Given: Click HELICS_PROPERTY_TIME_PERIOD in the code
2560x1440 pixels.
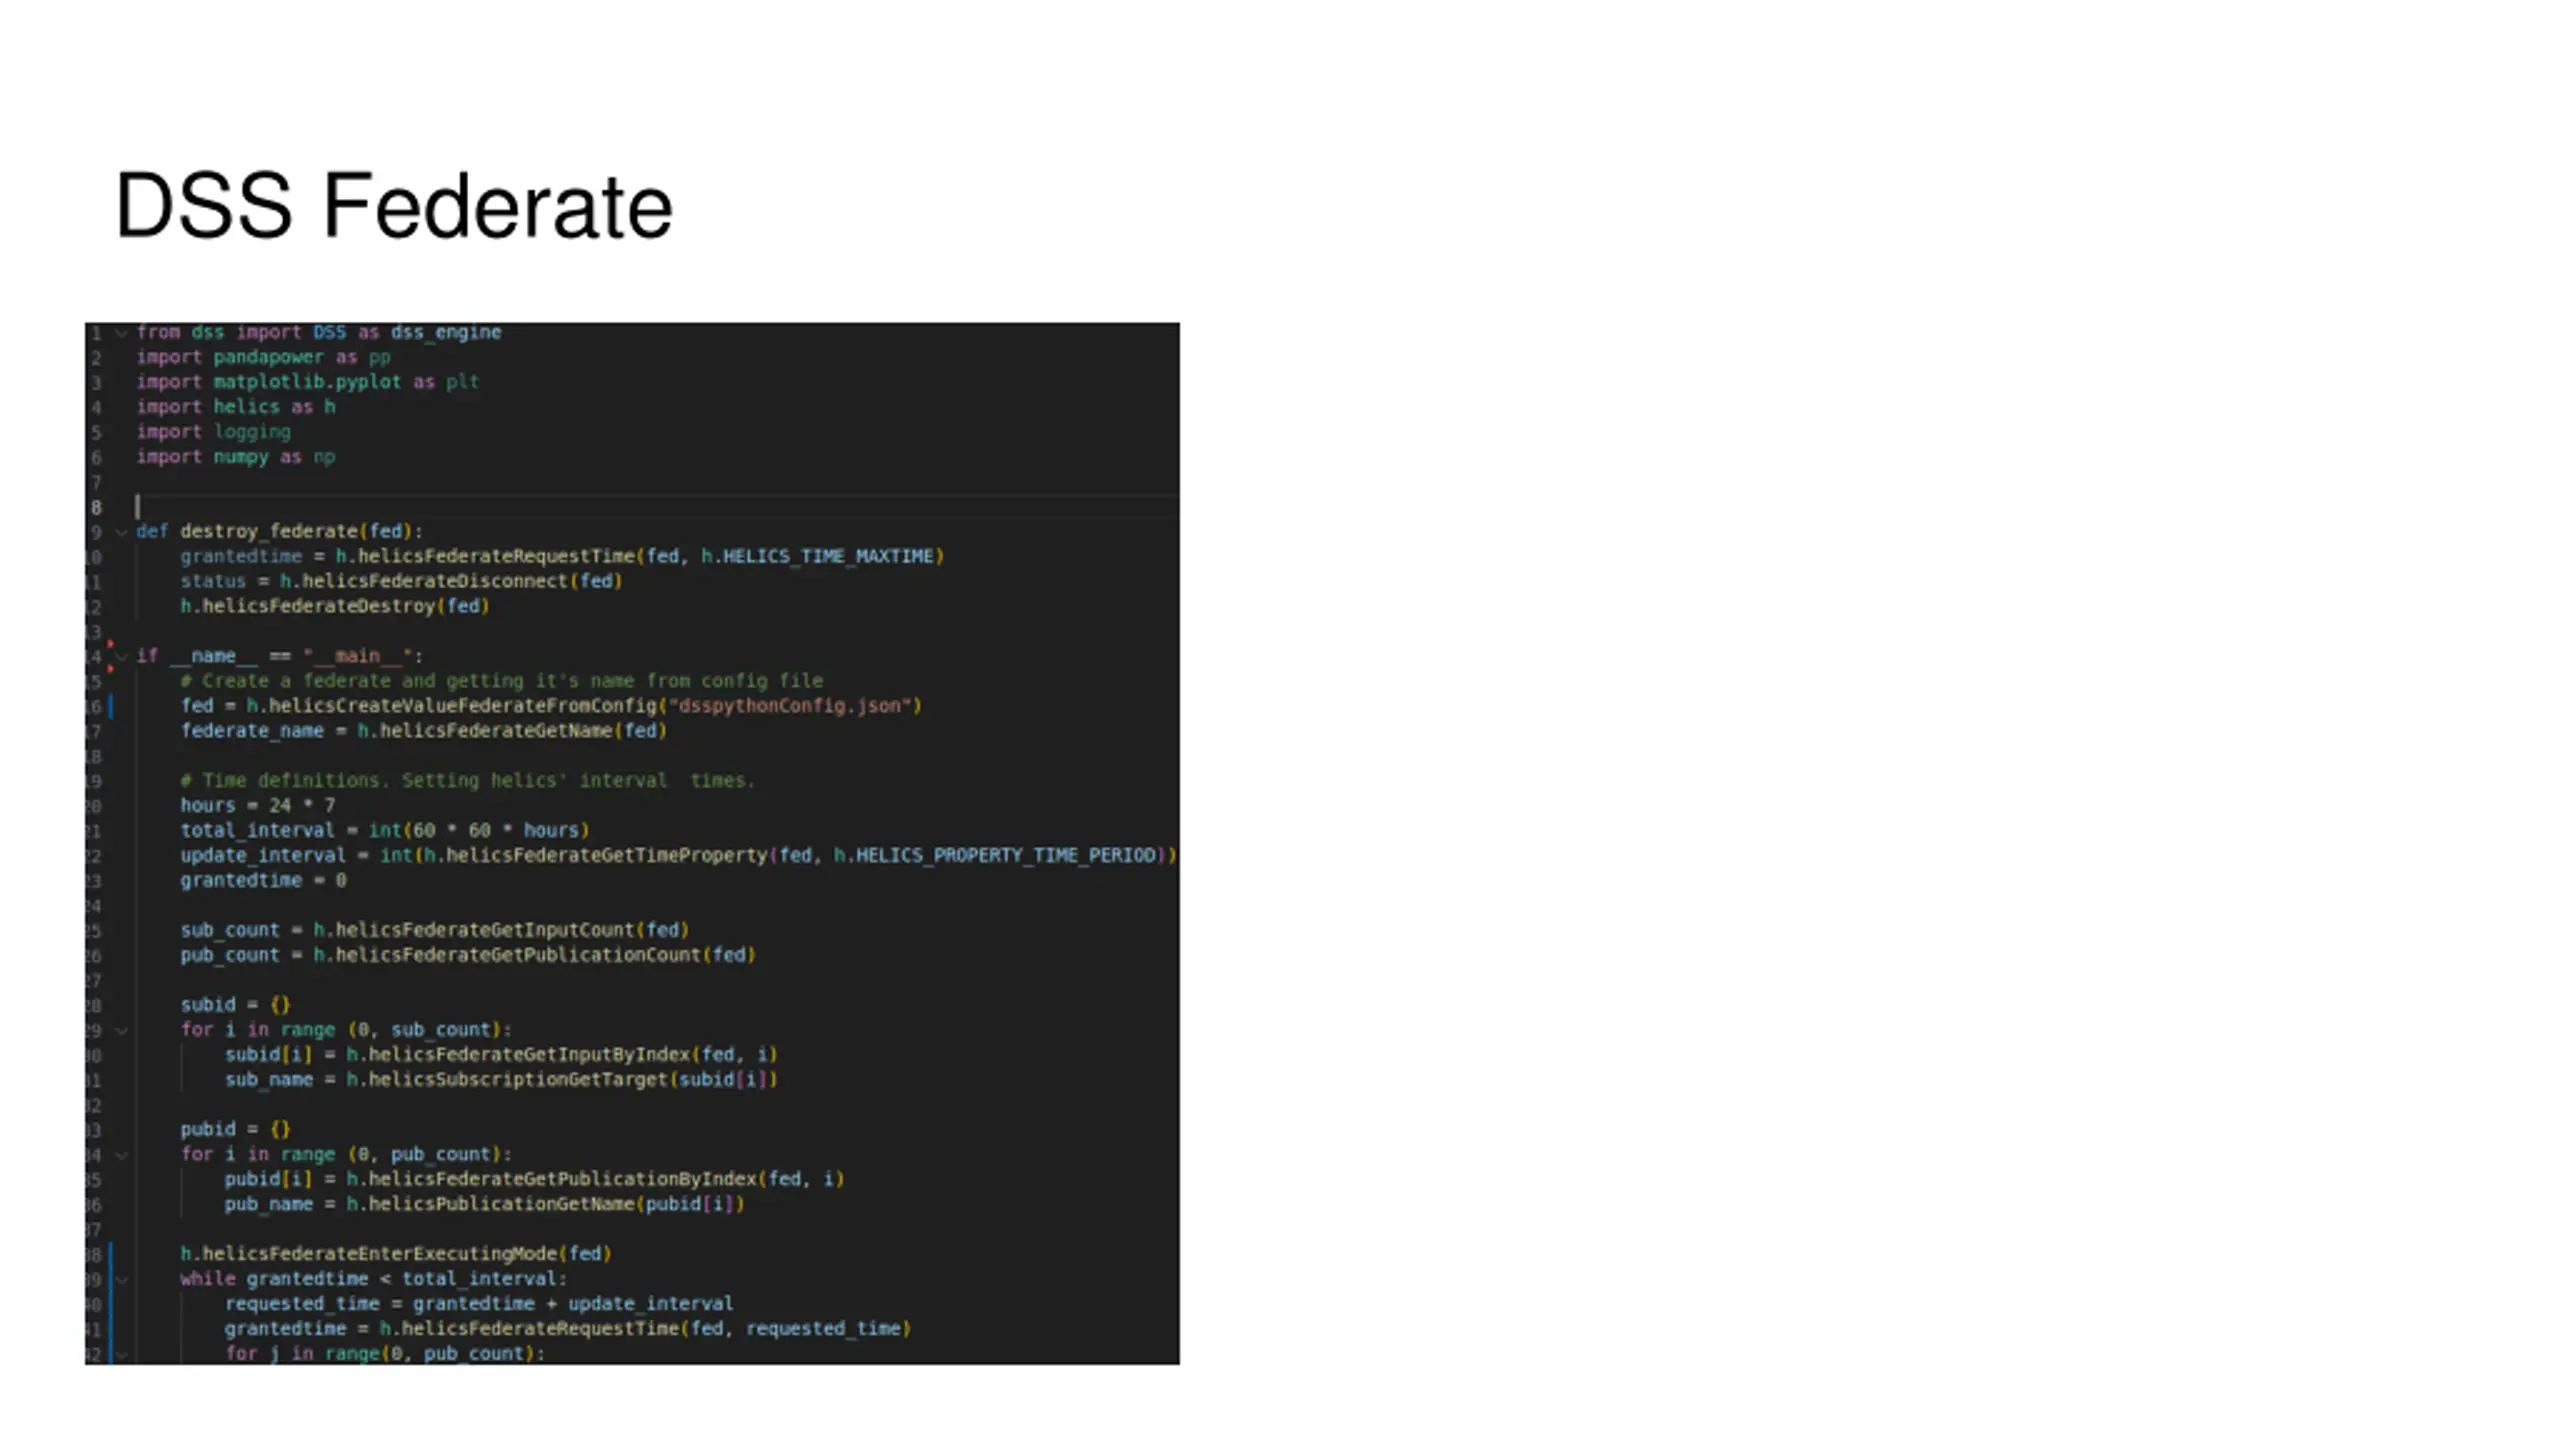Looking at the screenshot, I should coord(1005,856).
